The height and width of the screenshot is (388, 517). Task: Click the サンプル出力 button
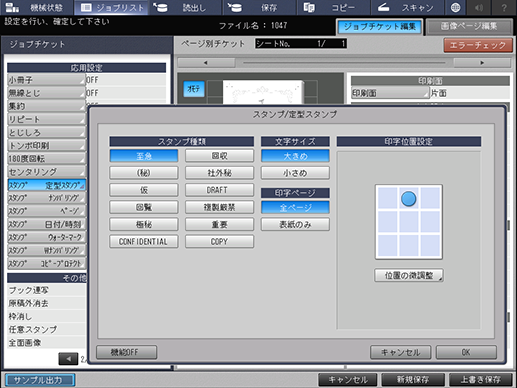40,380
